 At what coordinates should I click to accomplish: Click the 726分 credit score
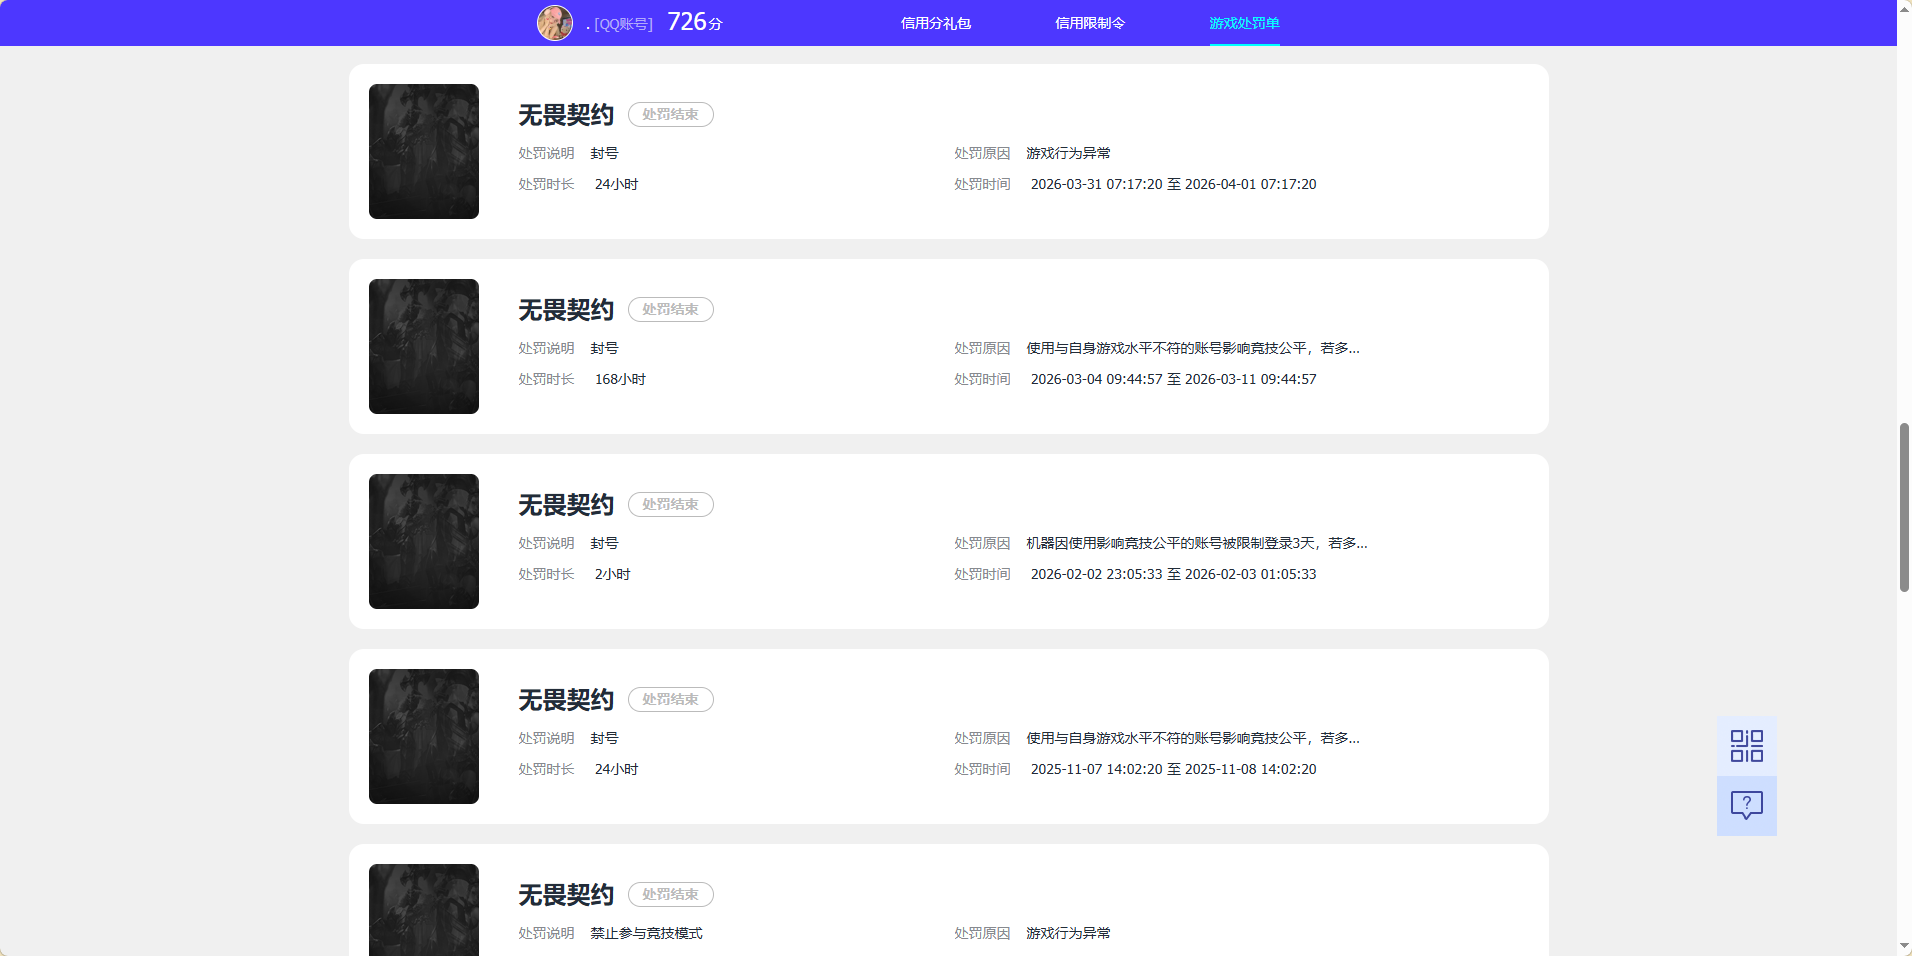click(695, 22)
